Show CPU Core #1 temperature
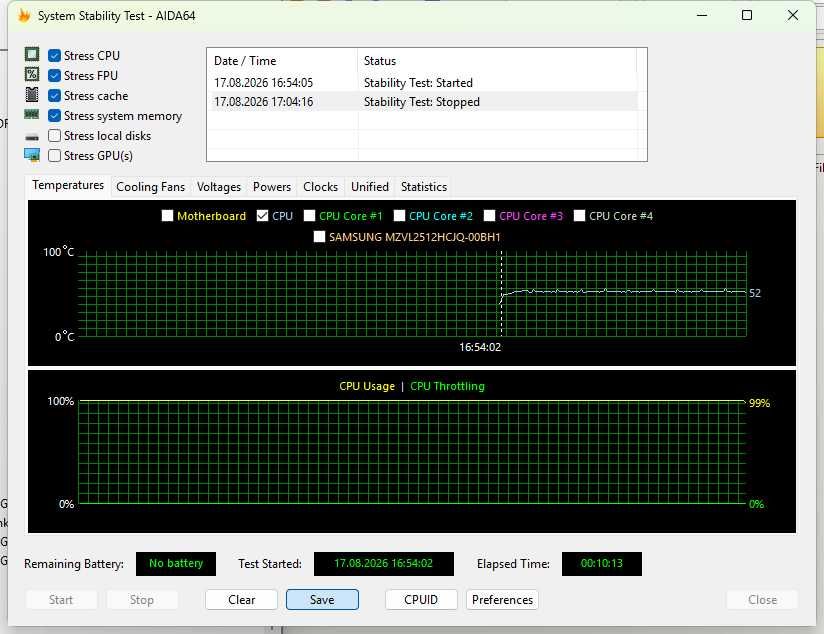This screenshot has width=824, height=634. [x=310, y=216]
